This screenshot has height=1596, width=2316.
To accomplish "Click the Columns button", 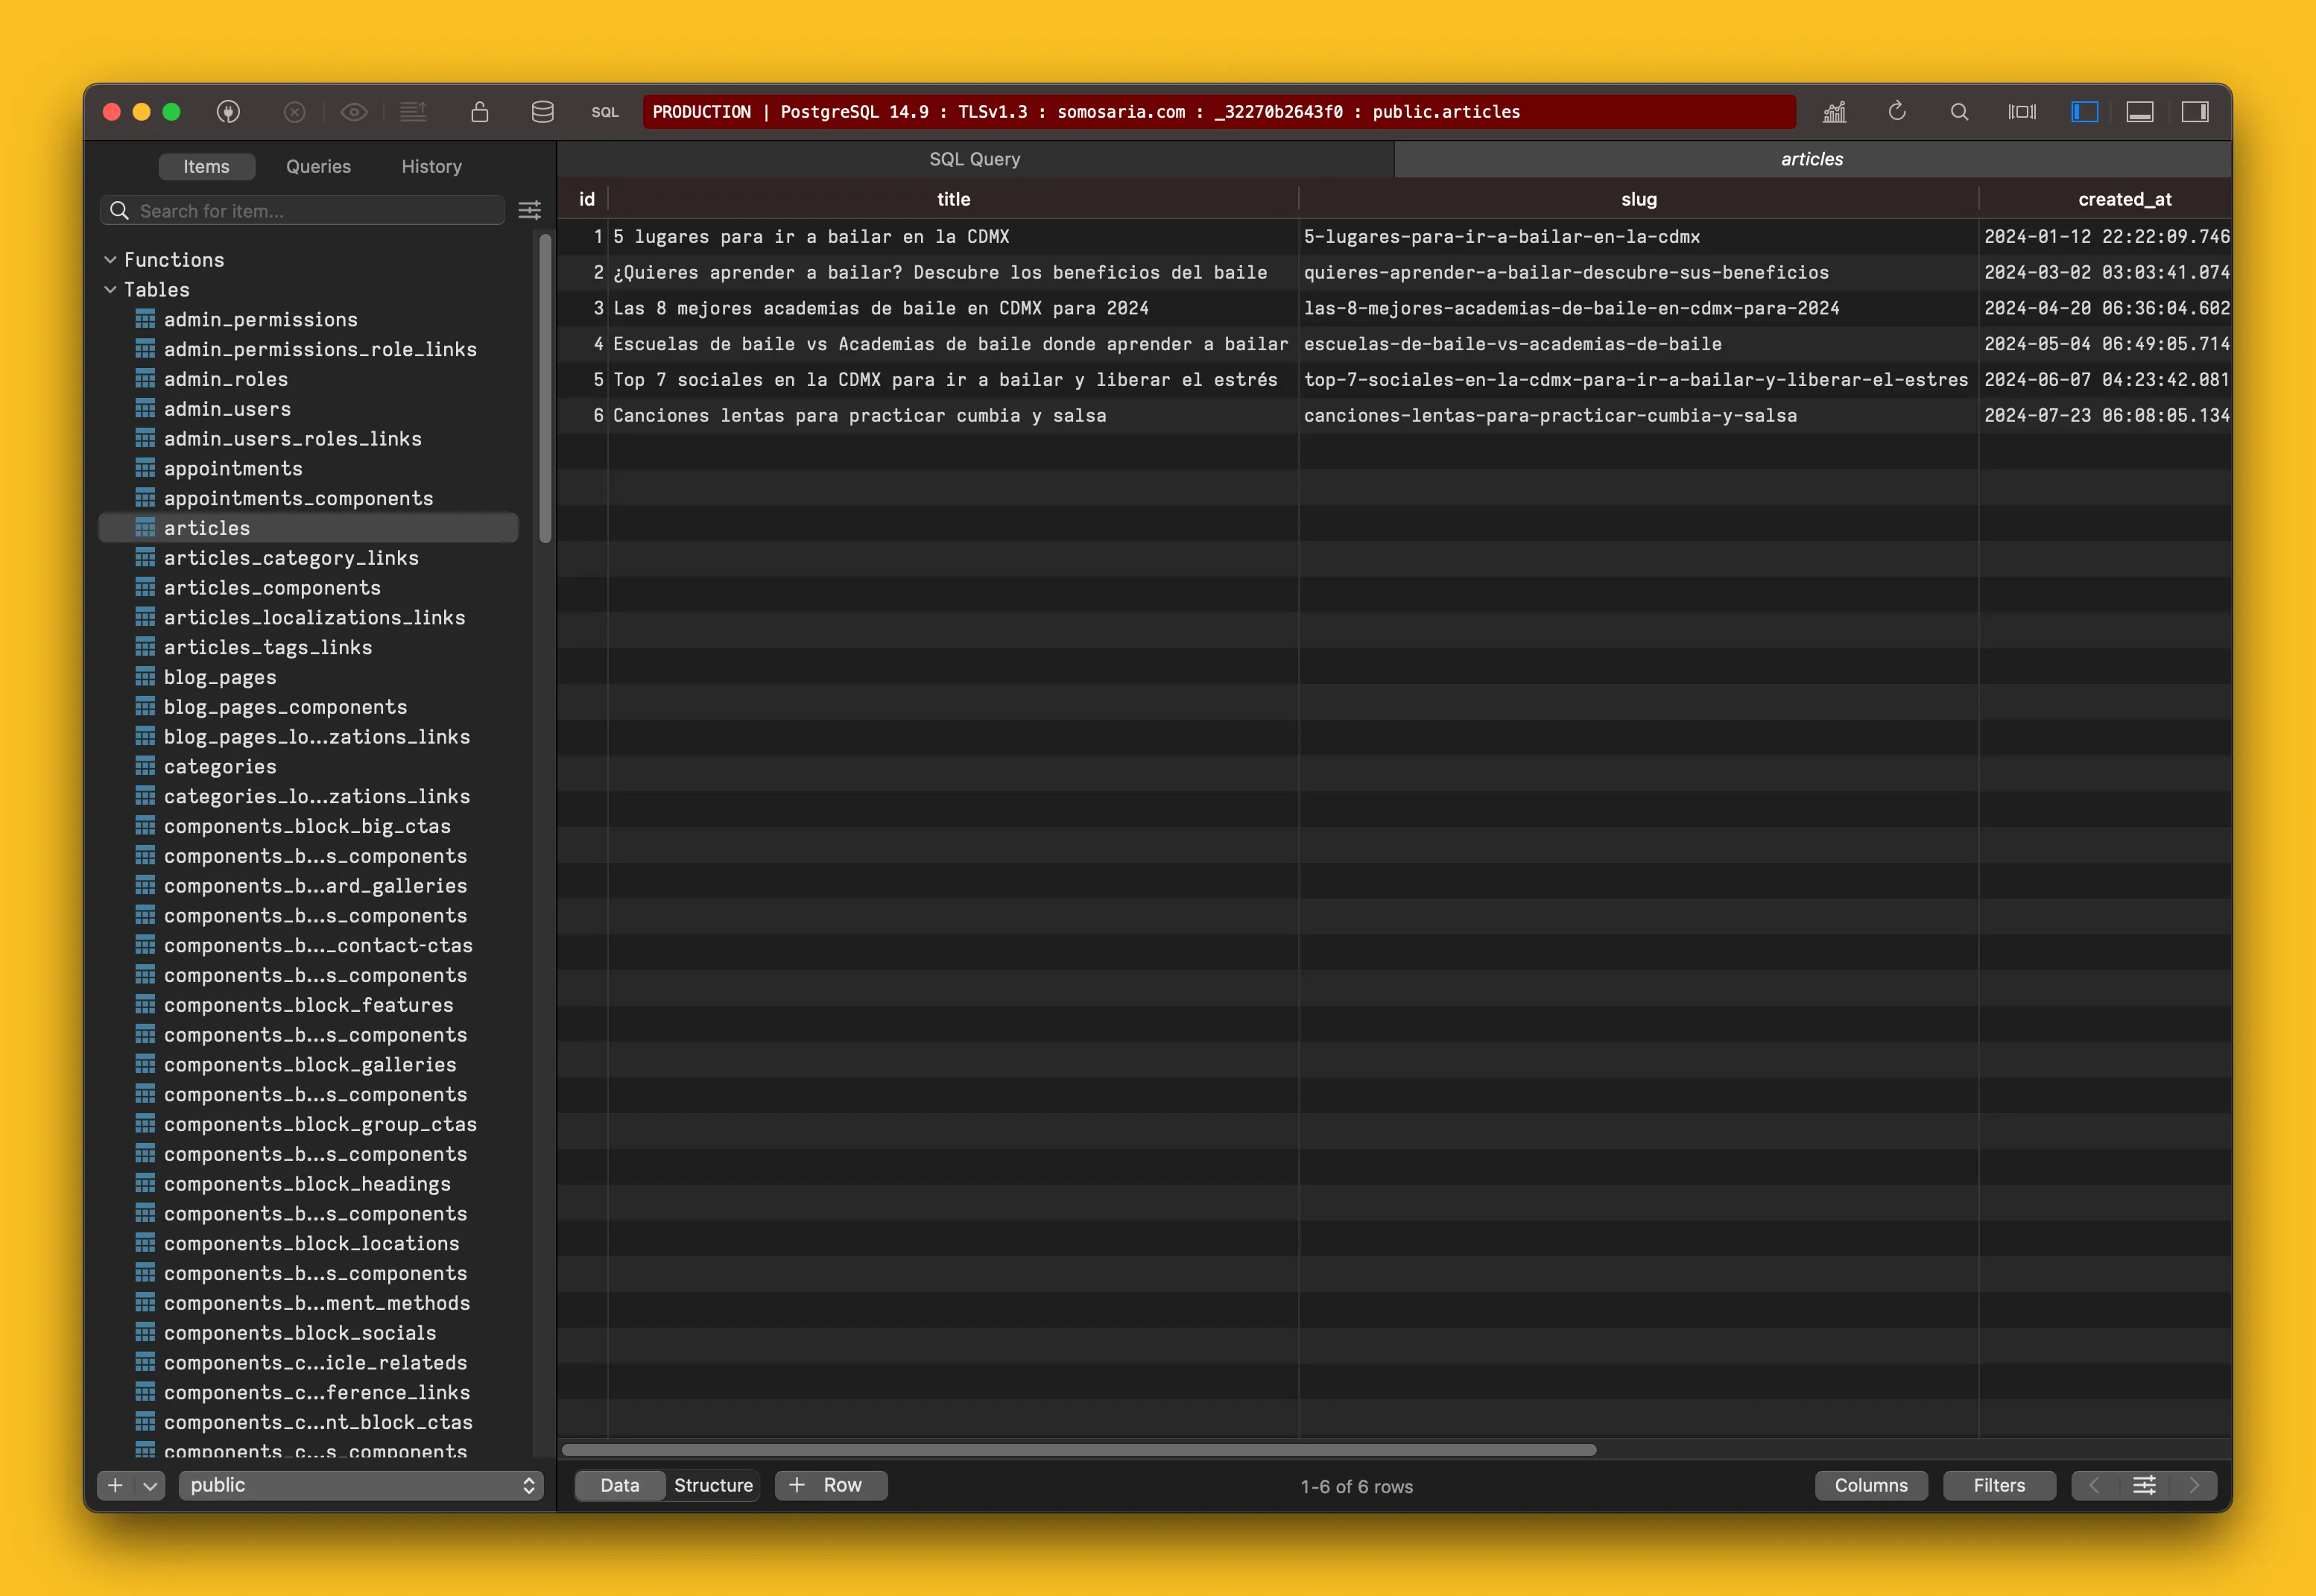I will point(1870,1485).
